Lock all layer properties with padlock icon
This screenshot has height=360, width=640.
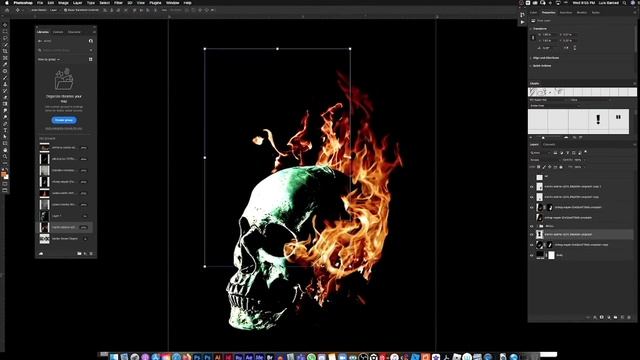tap(561, 167)
